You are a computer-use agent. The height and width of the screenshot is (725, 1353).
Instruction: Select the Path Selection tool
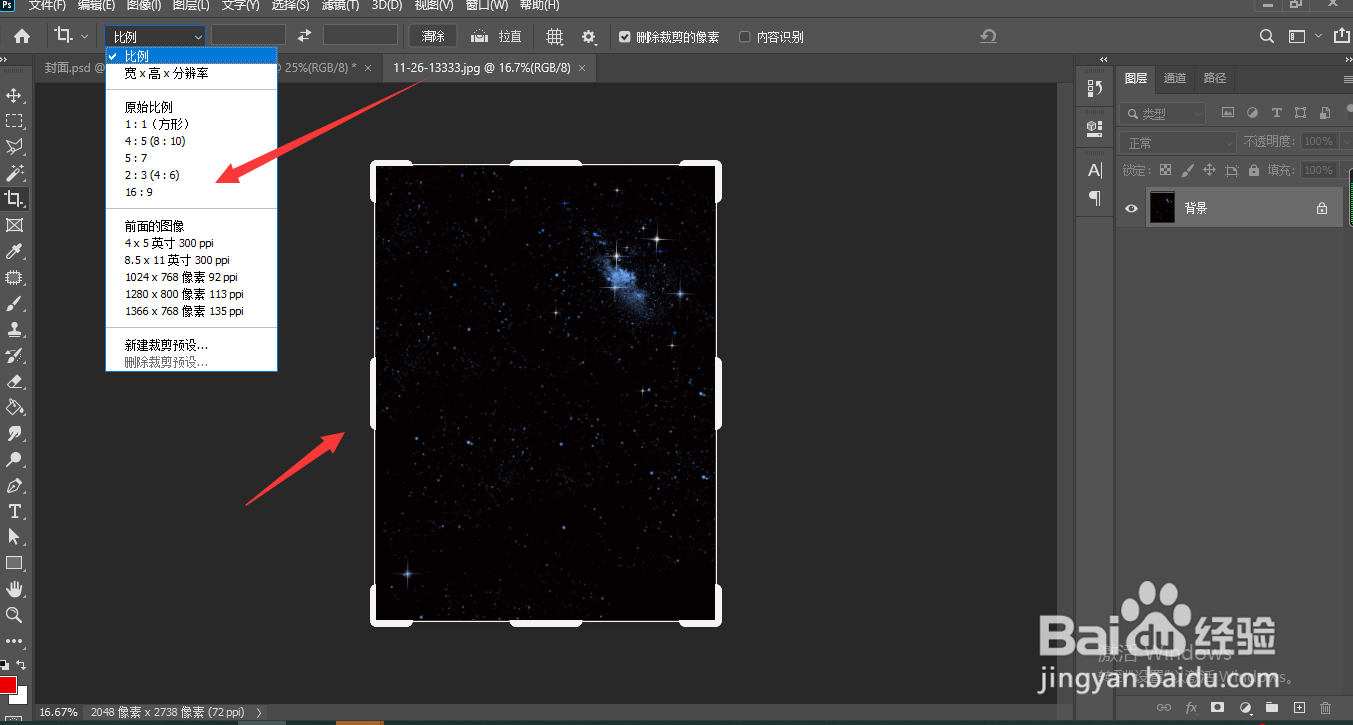click(14, 537)
